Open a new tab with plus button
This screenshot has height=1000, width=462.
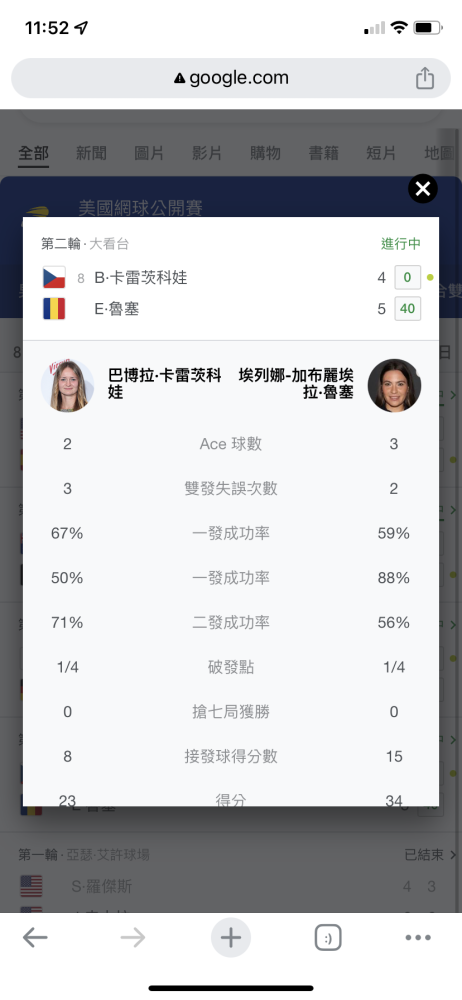pos(231,938)
